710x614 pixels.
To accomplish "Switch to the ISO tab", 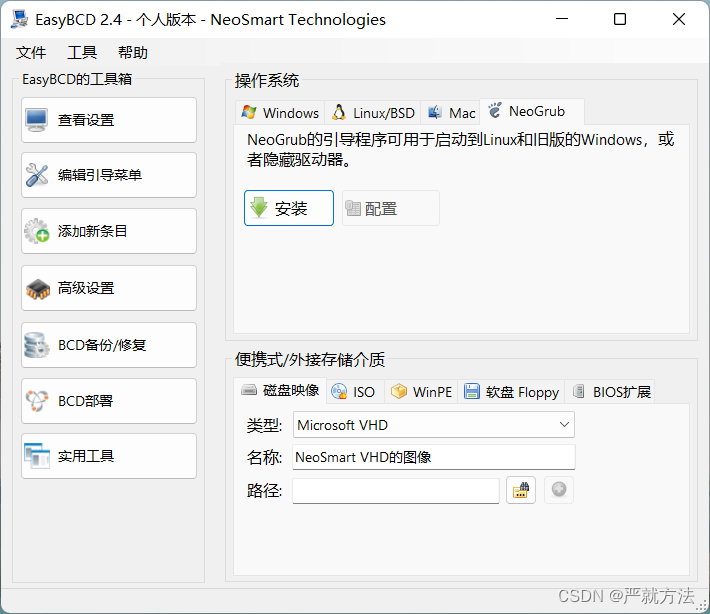I will coord(355,392).
